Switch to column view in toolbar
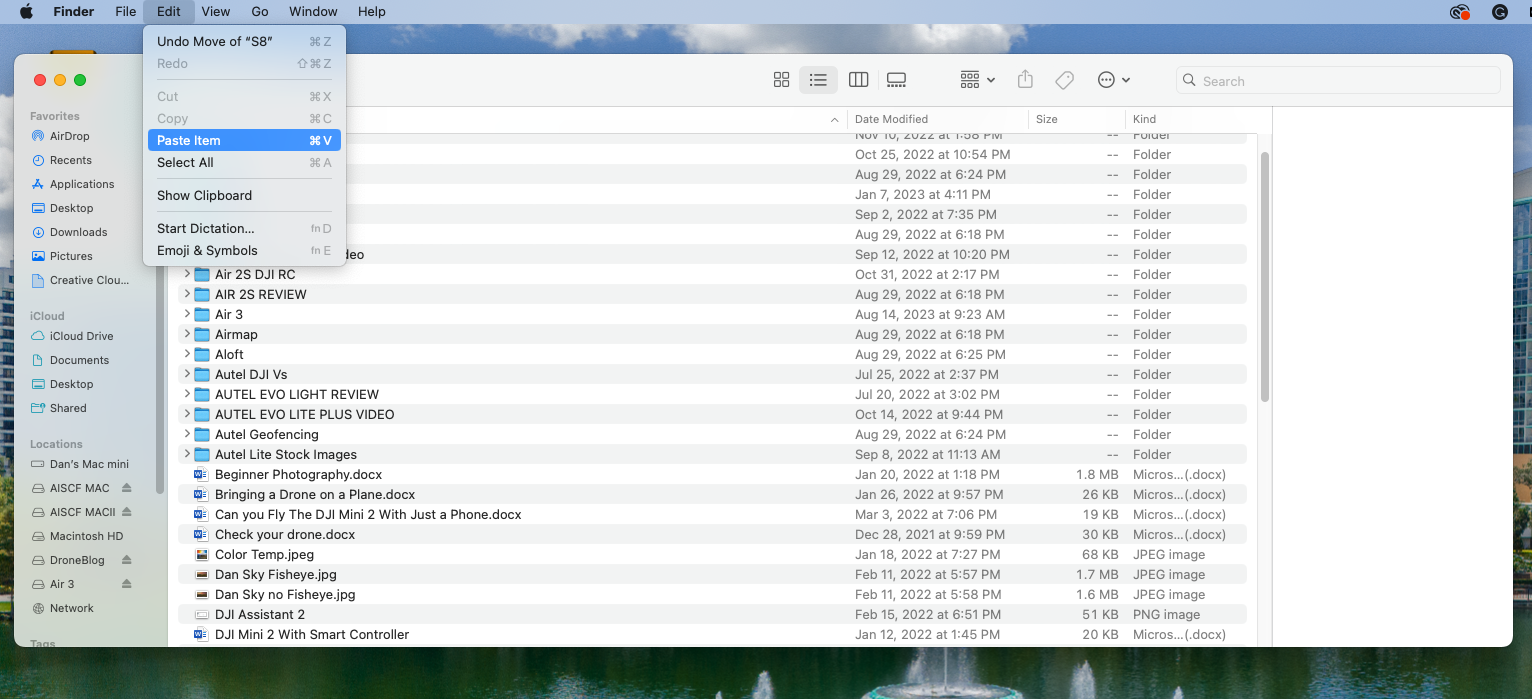Screen dimensions: 1532x699 (858, 80)
